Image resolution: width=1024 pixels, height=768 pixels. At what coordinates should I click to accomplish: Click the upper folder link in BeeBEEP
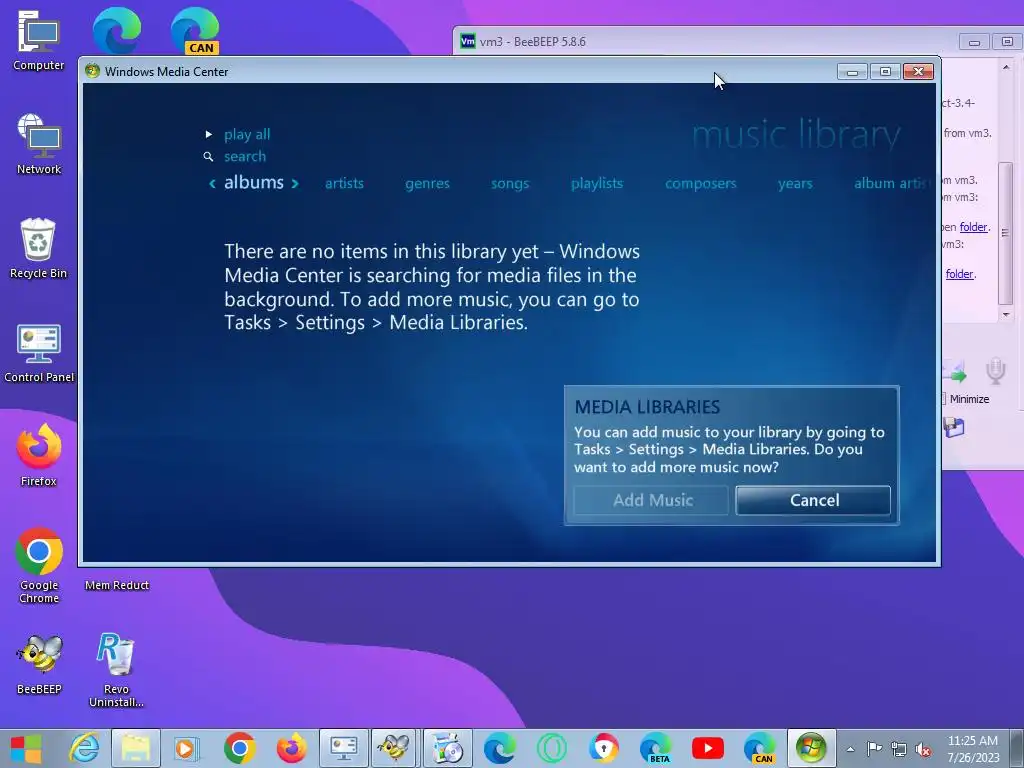(x=973, y=227)
